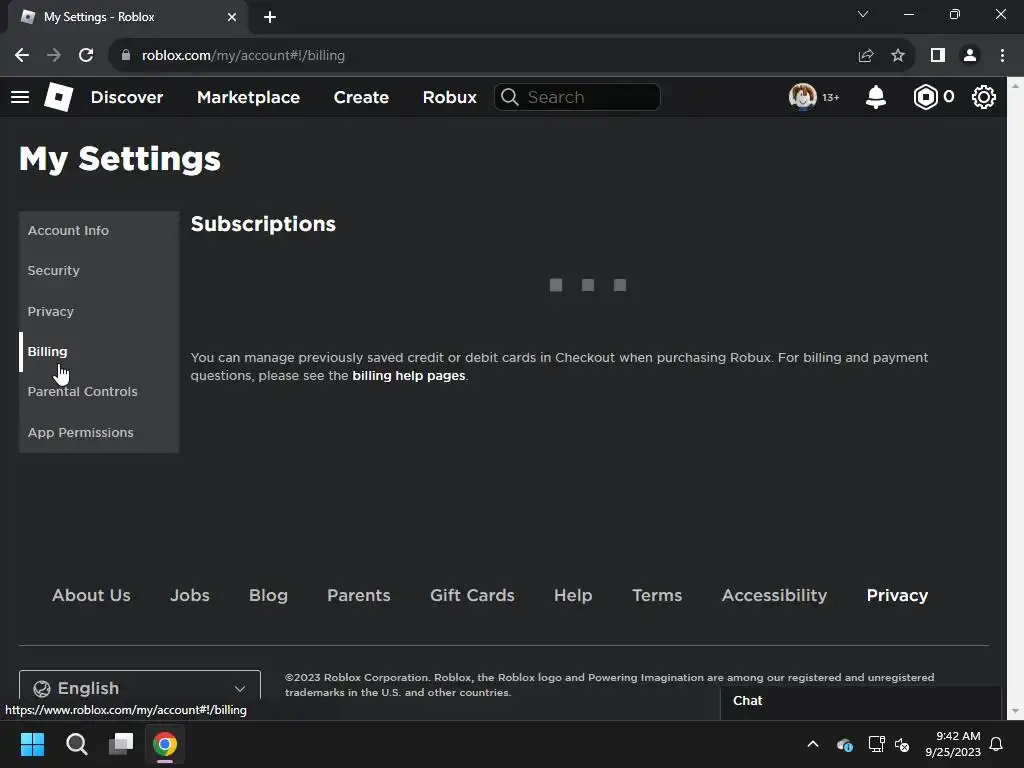Open the Terms footer link
Viewport: 1024px width, 768px height.
[657, 596]
